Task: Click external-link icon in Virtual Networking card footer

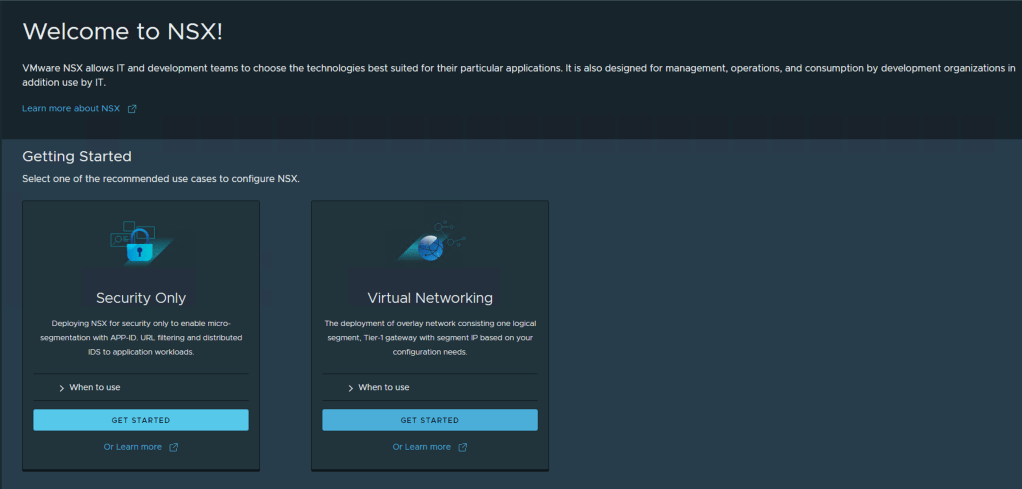Action: [462, 447]
